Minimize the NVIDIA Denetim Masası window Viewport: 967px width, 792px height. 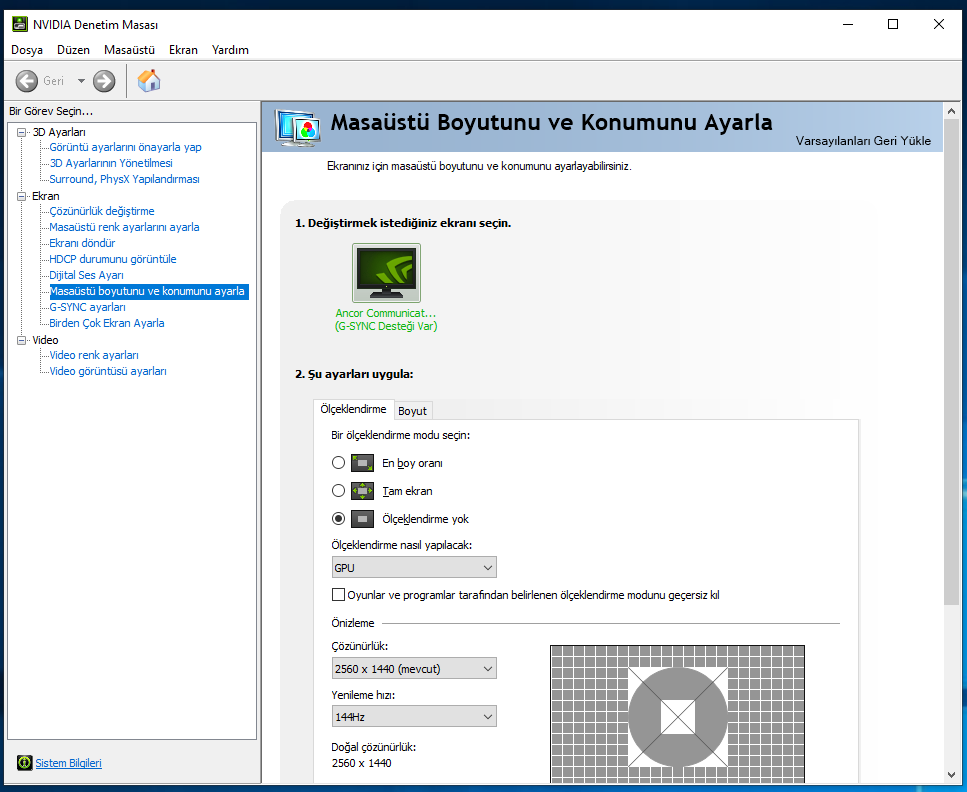pyautogui.click(x=848, y=24)
